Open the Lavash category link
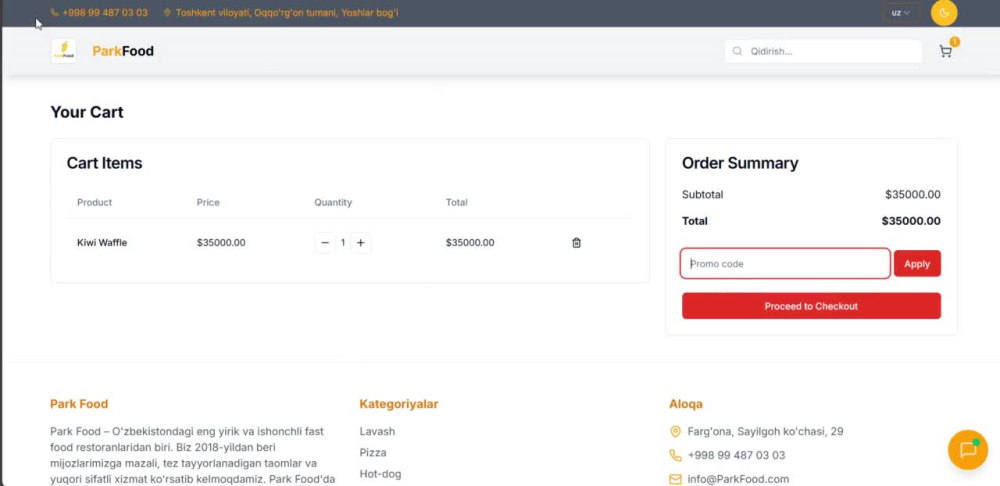The height and width of the screenshot is (486, 1000). click(377, 431)
